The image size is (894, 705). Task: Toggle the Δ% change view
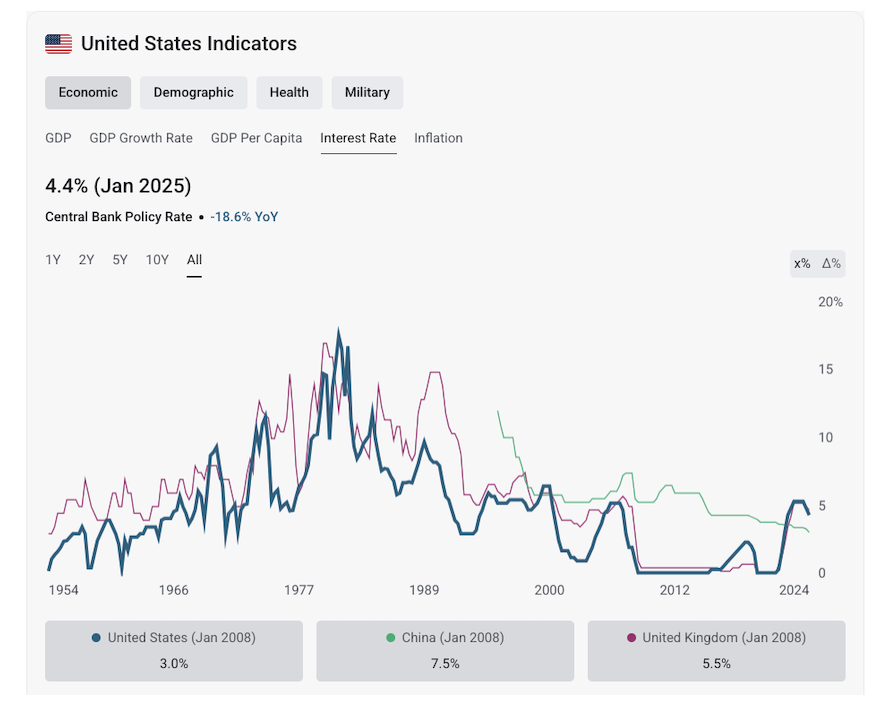click(x=831, y=263)
